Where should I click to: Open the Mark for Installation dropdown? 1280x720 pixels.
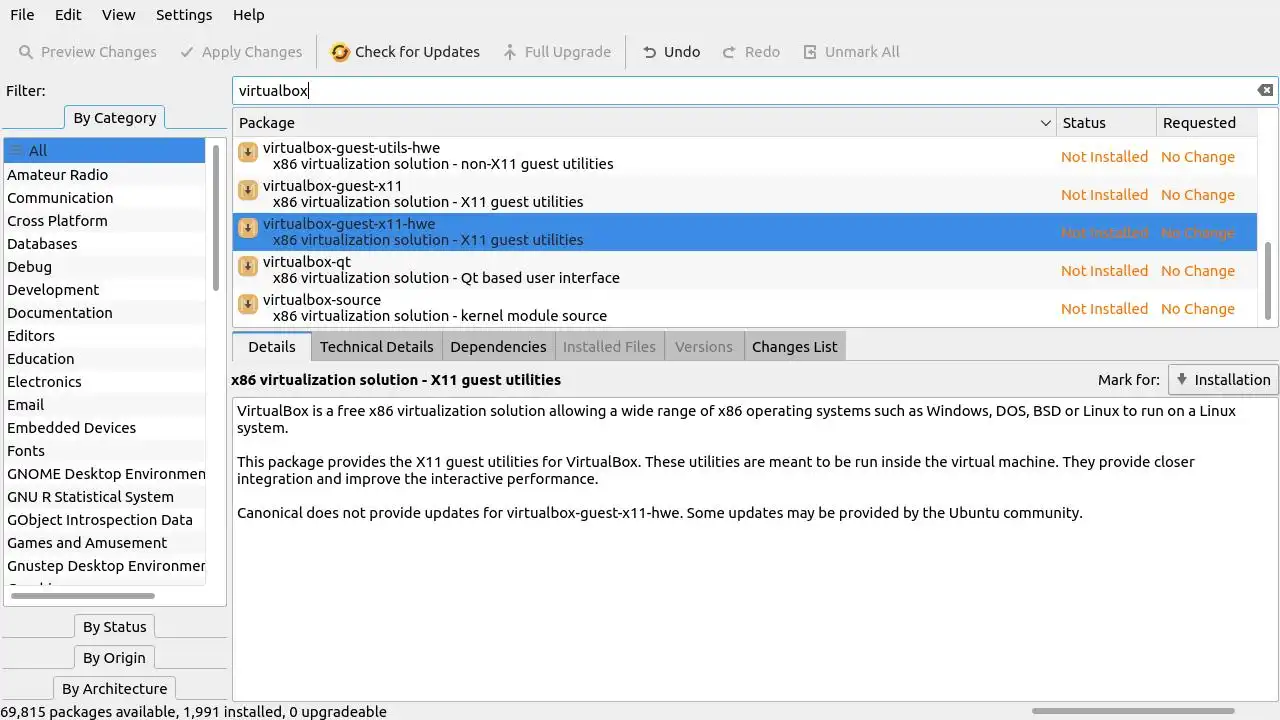click(x=1223, y=380)
